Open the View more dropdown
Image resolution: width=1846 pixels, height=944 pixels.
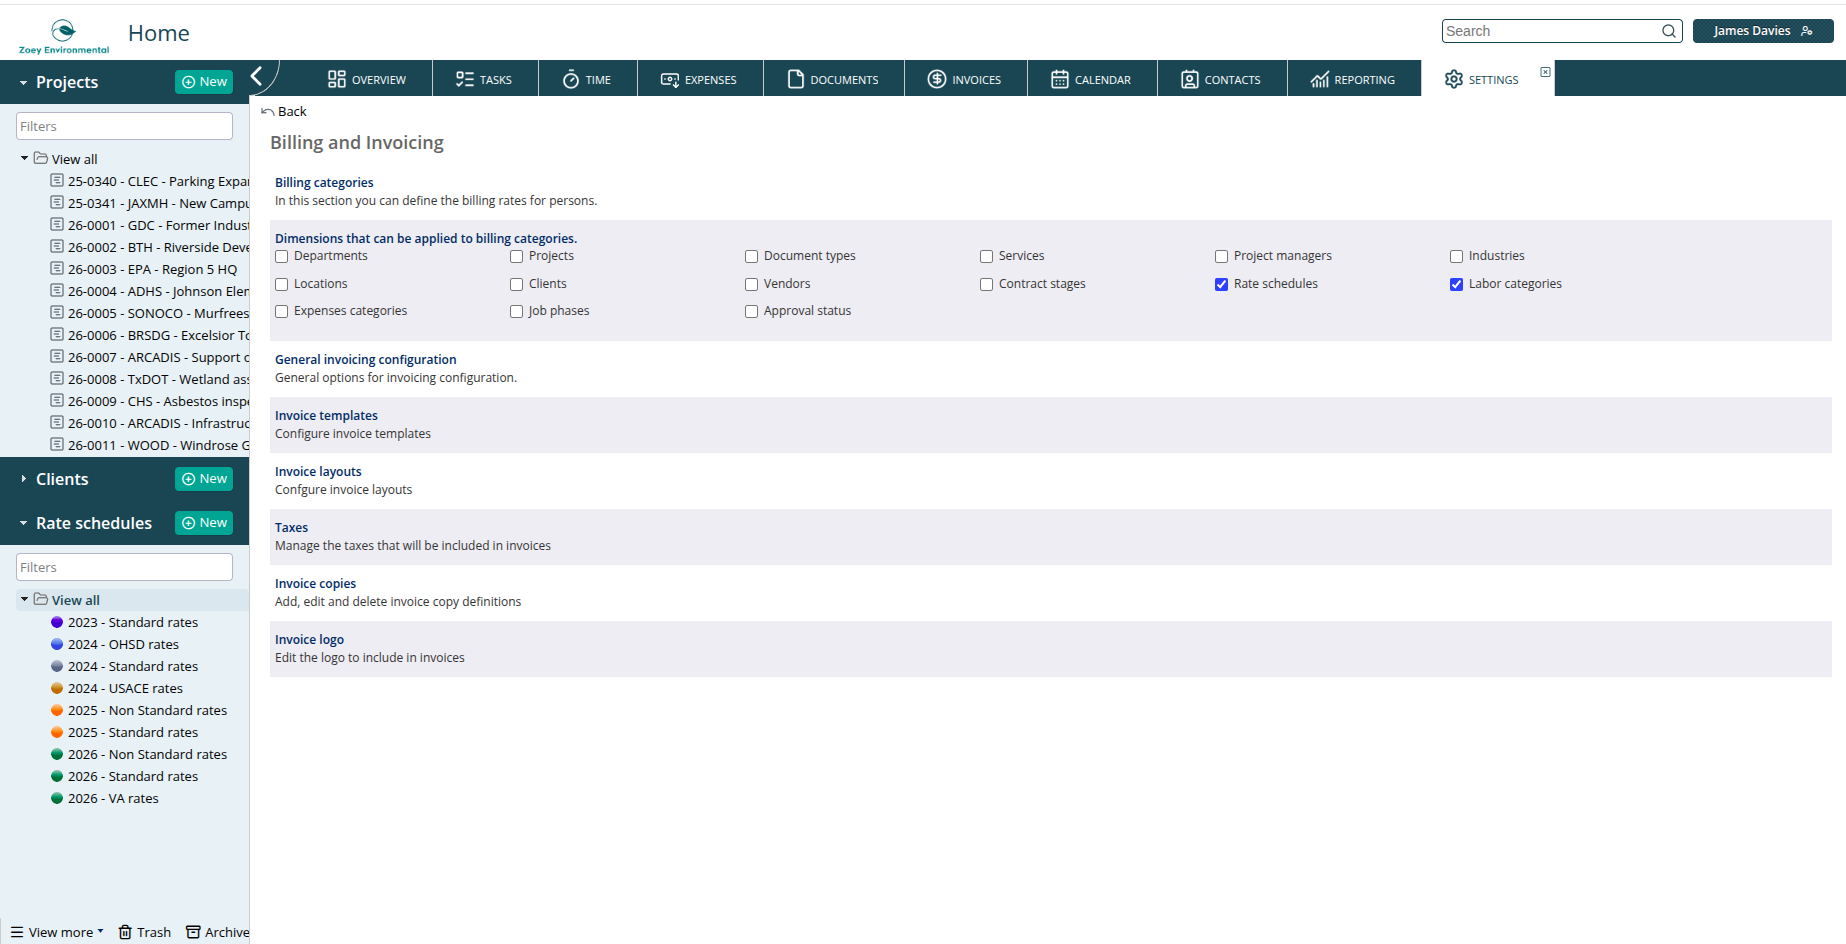point(57,932)
